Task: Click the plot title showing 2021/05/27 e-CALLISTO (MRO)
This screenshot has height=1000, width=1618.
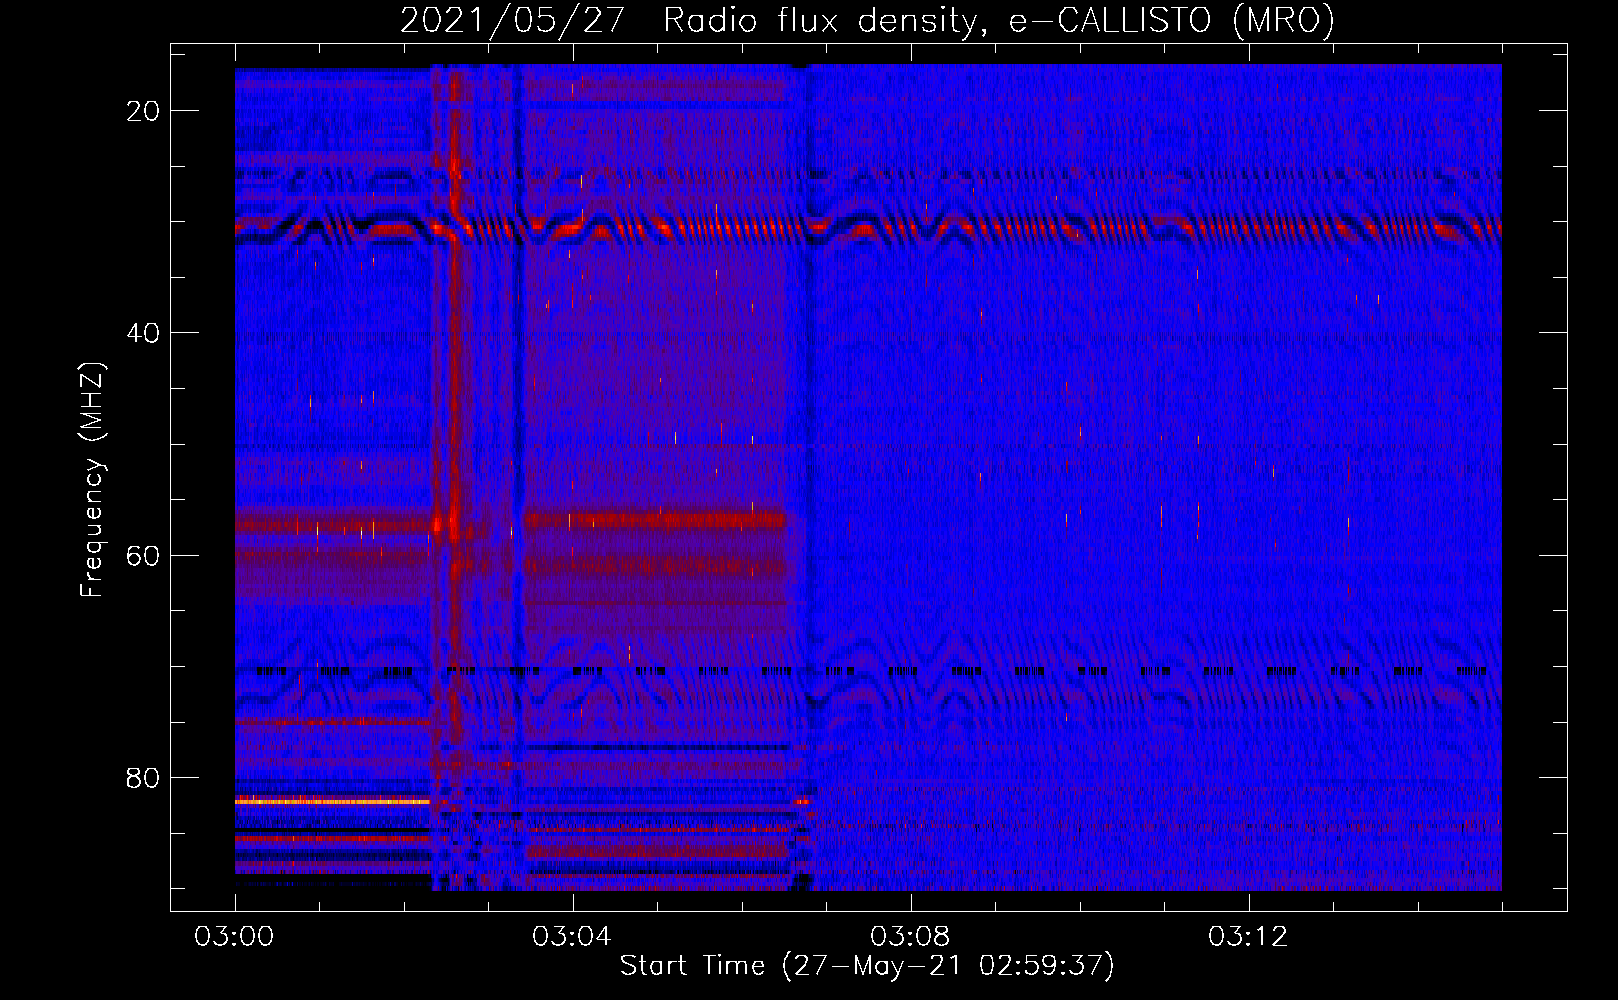Action: point(867,20)
